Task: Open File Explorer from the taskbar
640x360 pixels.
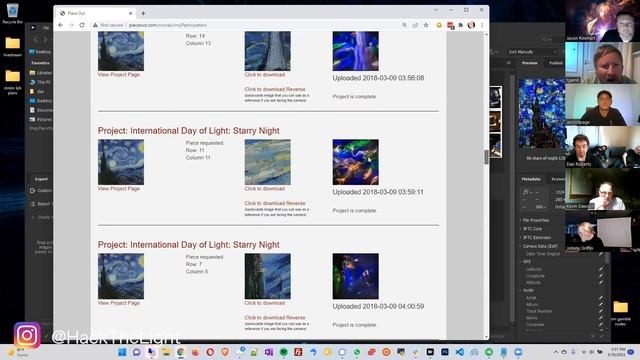Action: (x=166, y=352)
